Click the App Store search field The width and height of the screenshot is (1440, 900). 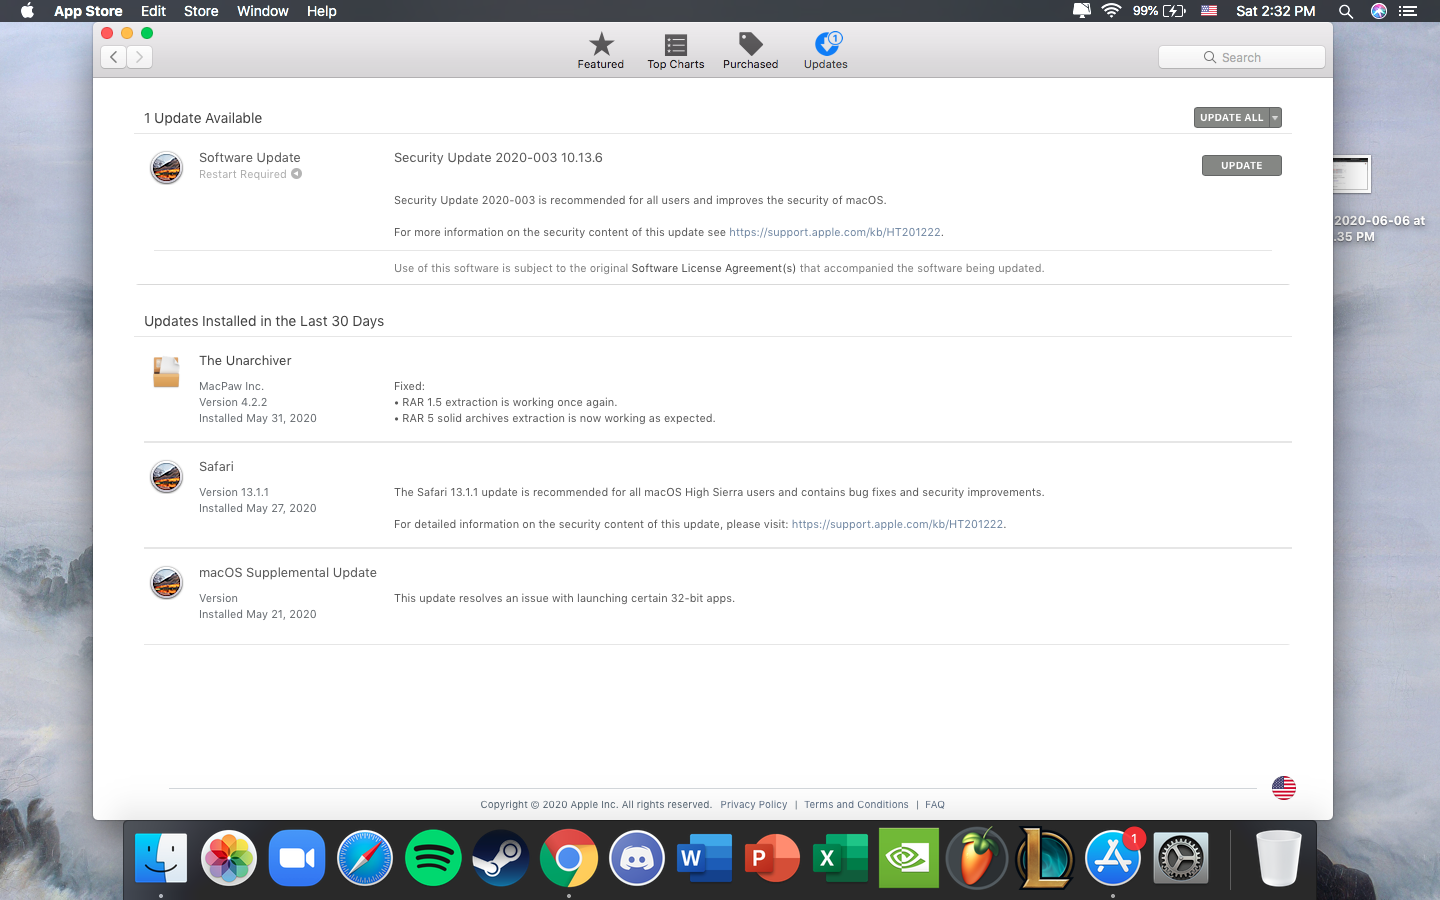(x=1242, y=57)
